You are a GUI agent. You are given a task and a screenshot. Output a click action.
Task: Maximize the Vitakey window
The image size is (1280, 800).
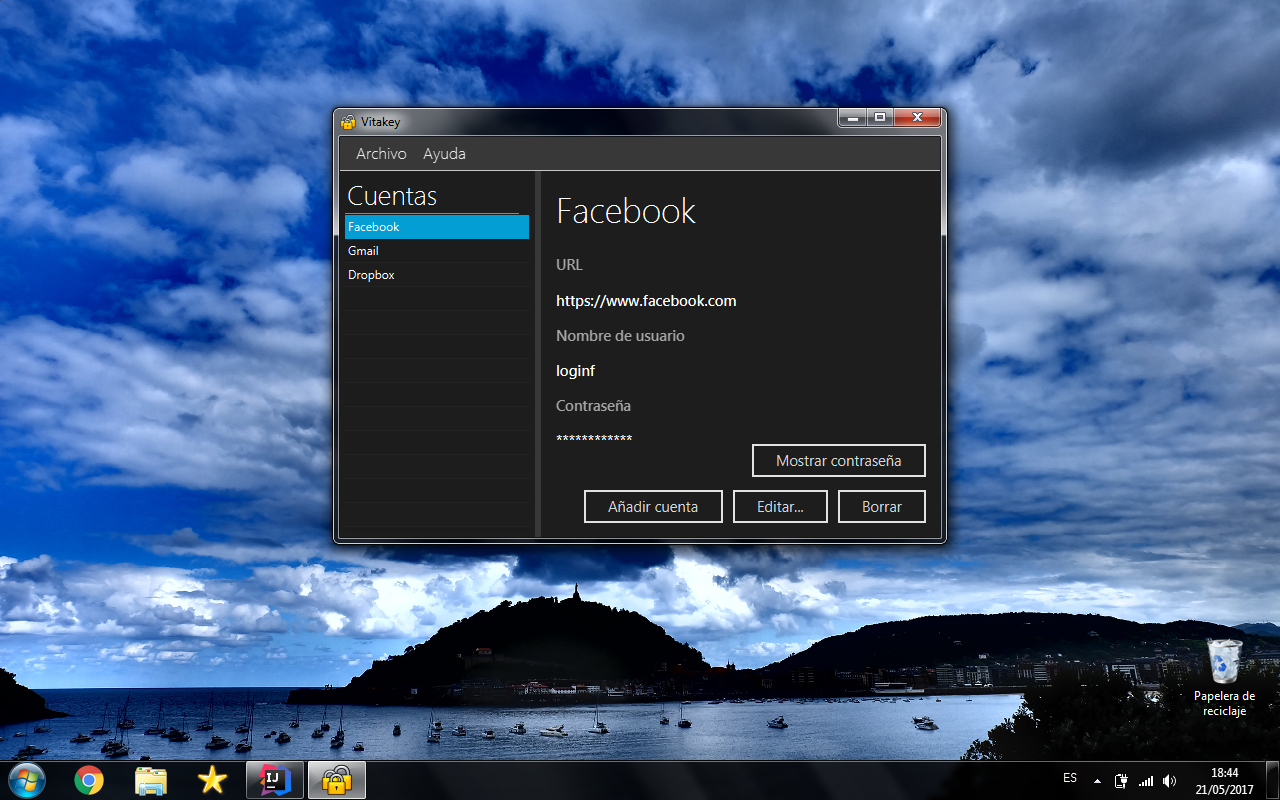click(880, 118)
